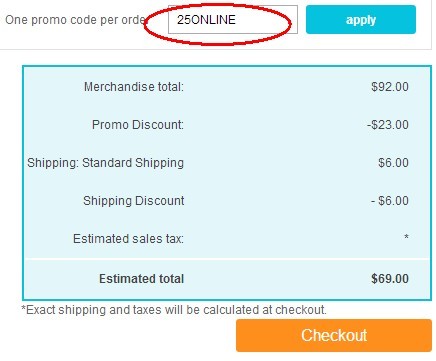This screenshot has width=436, height=361.
Task: Click the blue apply button
Action: (361, 19)
